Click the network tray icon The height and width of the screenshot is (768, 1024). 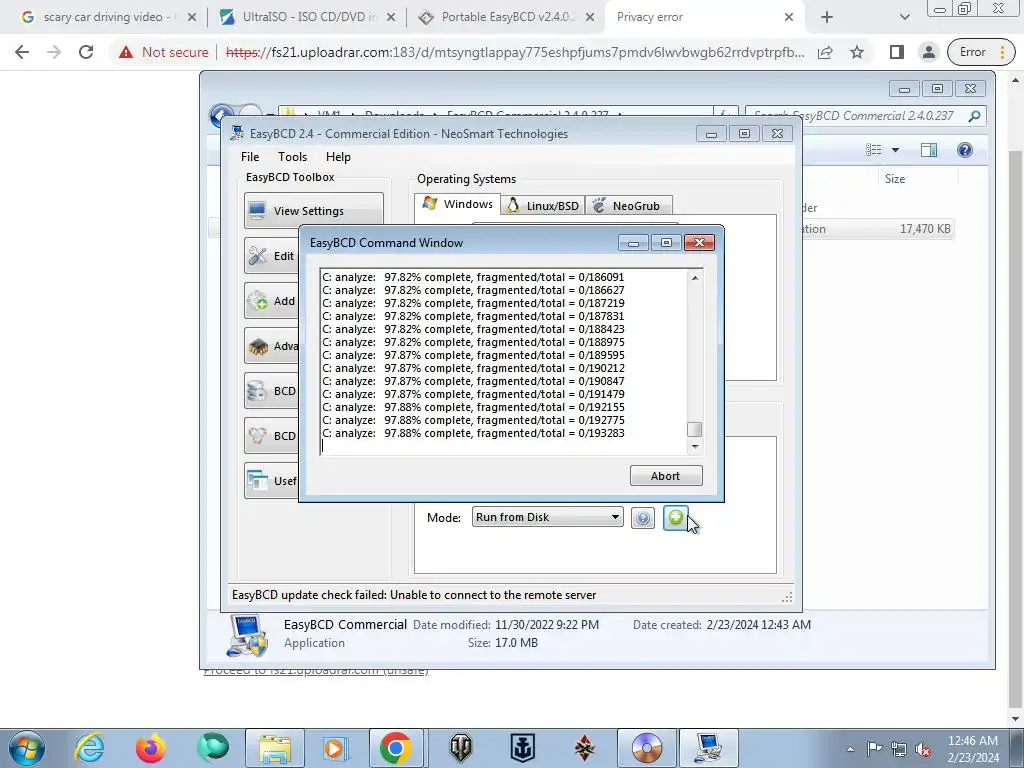[899, 749]
